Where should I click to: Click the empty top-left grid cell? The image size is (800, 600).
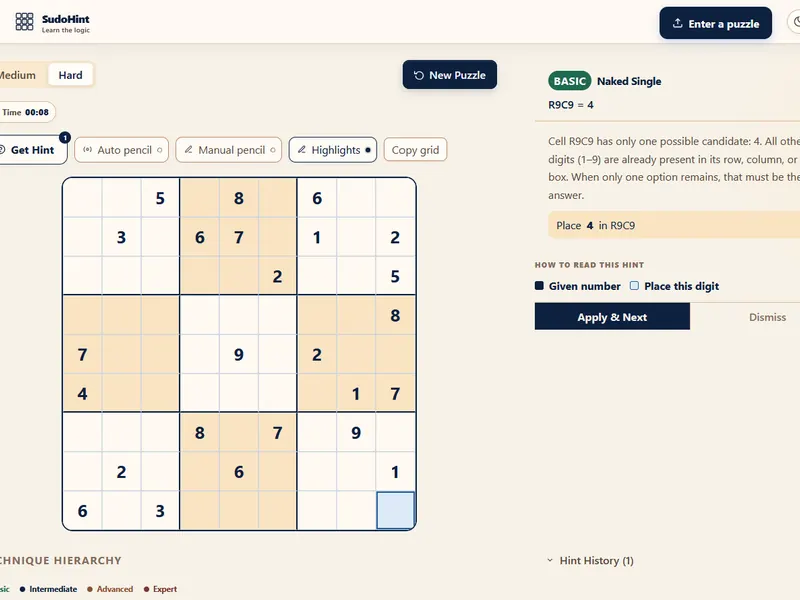82,198
